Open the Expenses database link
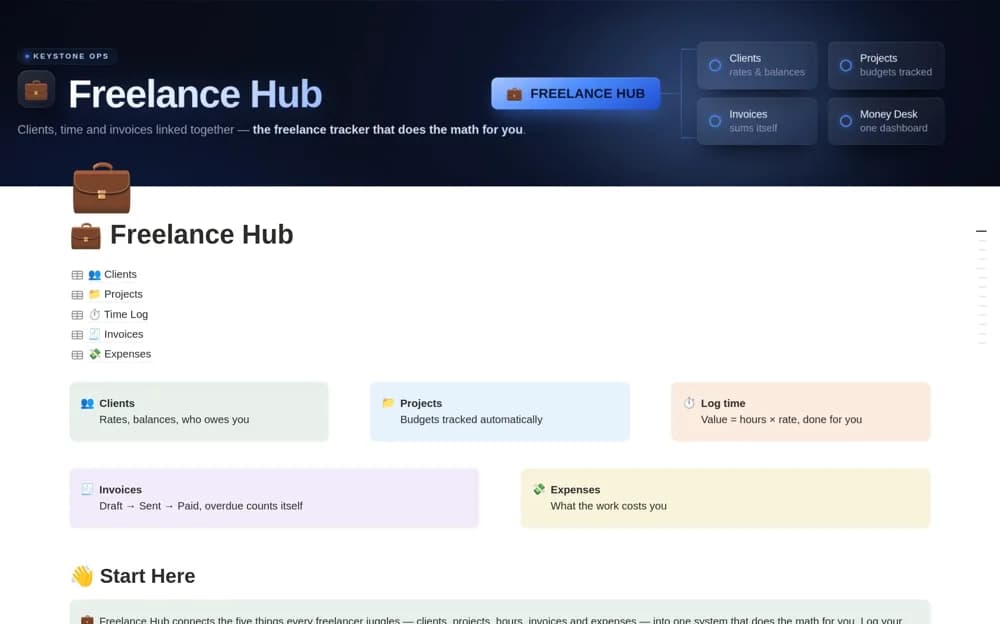 tap(128, 353)
